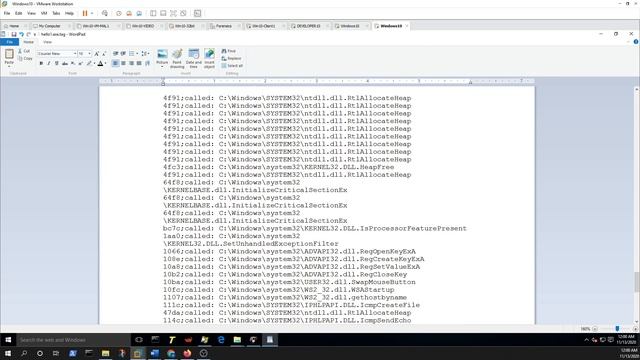The width and height of the screenshot is (640, 360).
Task: Open Edge browser in guest taskbar
Action: [221, 340]
